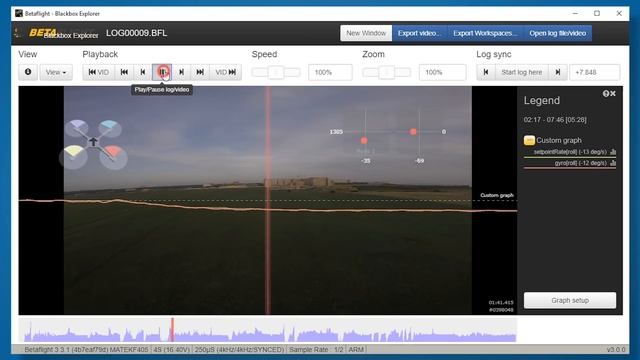This screenshot has height=360, width=640.
Task: Click the Zoom 100% input field
Action: 442,72
